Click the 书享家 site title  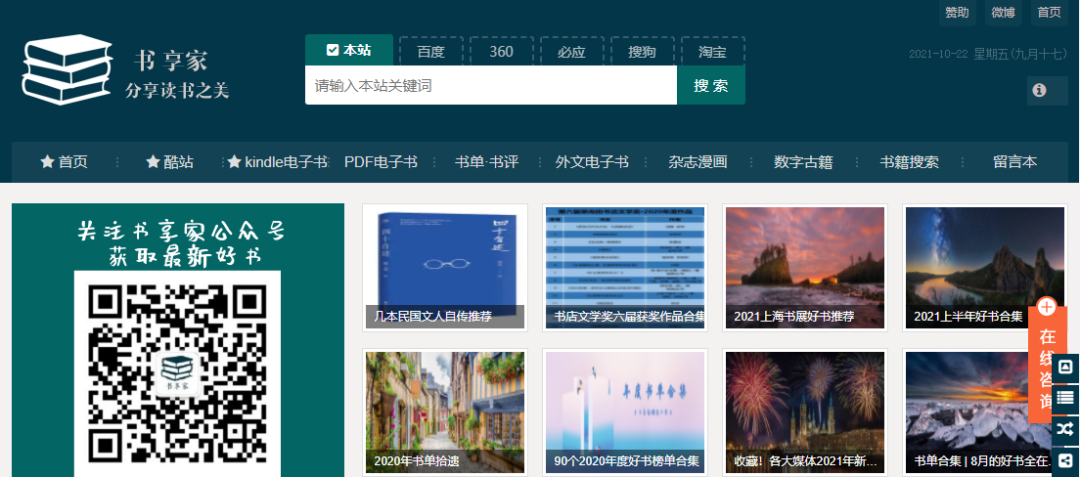tap(171, 61)
